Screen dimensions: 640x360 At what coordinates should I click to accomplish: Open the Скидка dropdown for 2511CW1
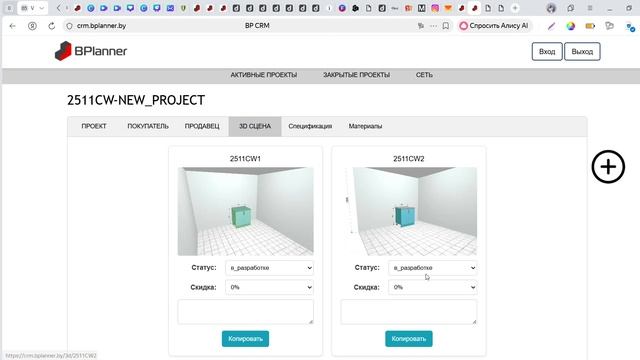tap(269, 287)
